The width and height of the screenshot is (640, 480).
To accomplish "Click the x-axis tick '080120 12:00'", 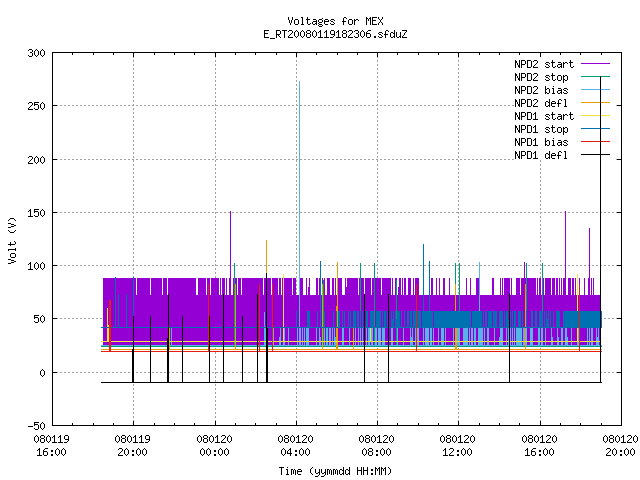I will [x=458, y=446].
